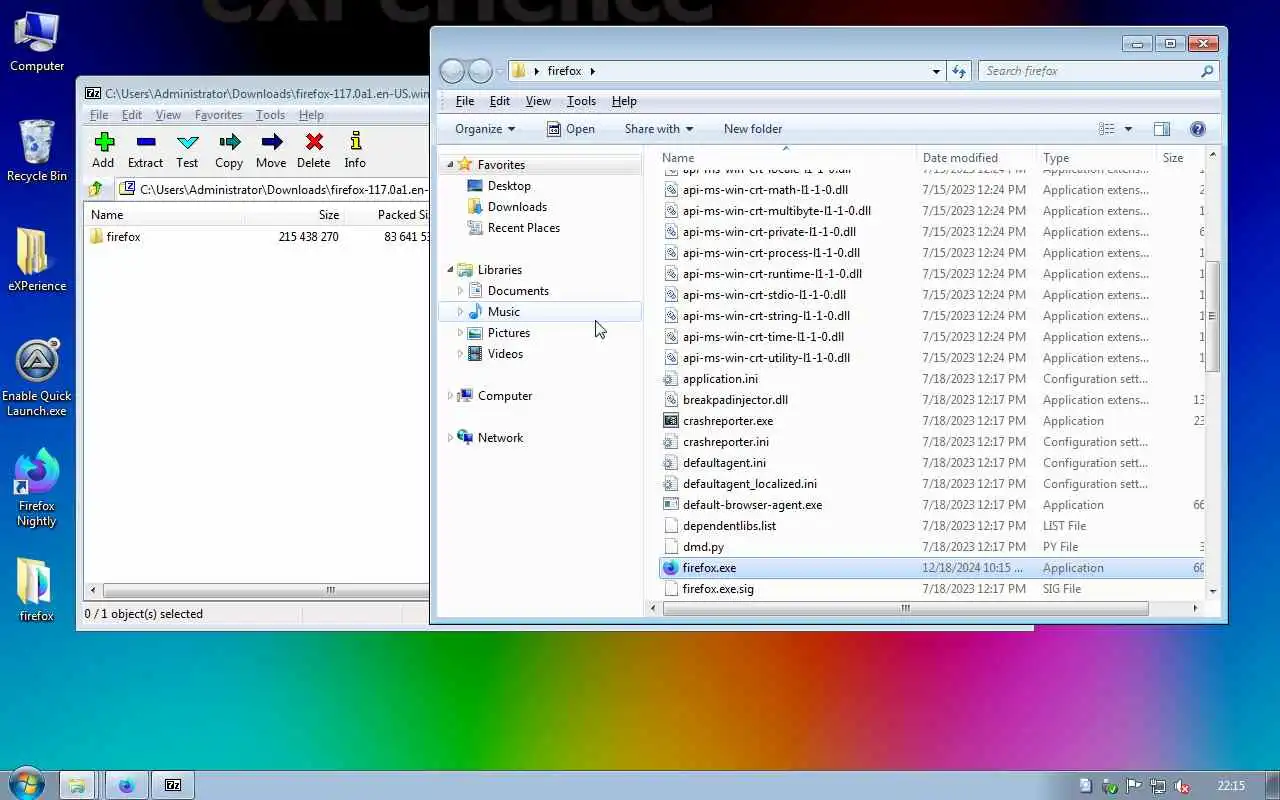
Task: Click the muted volume tray icon
Action: 1181,786
